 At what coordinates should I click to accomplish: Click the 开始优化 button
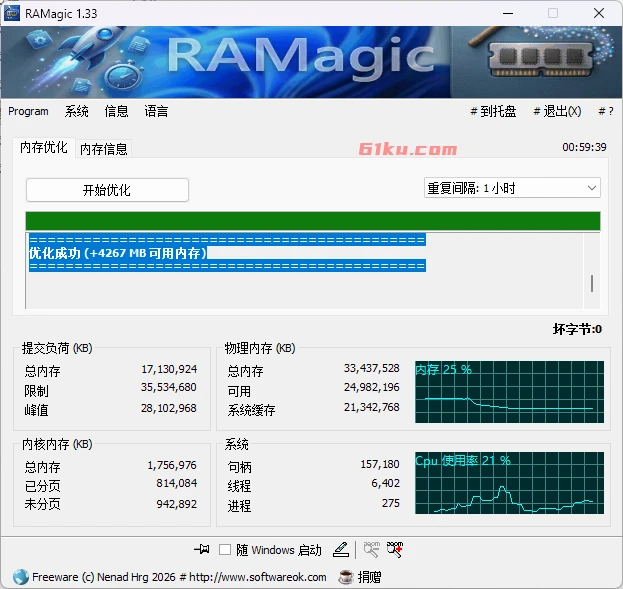(107, 190)
